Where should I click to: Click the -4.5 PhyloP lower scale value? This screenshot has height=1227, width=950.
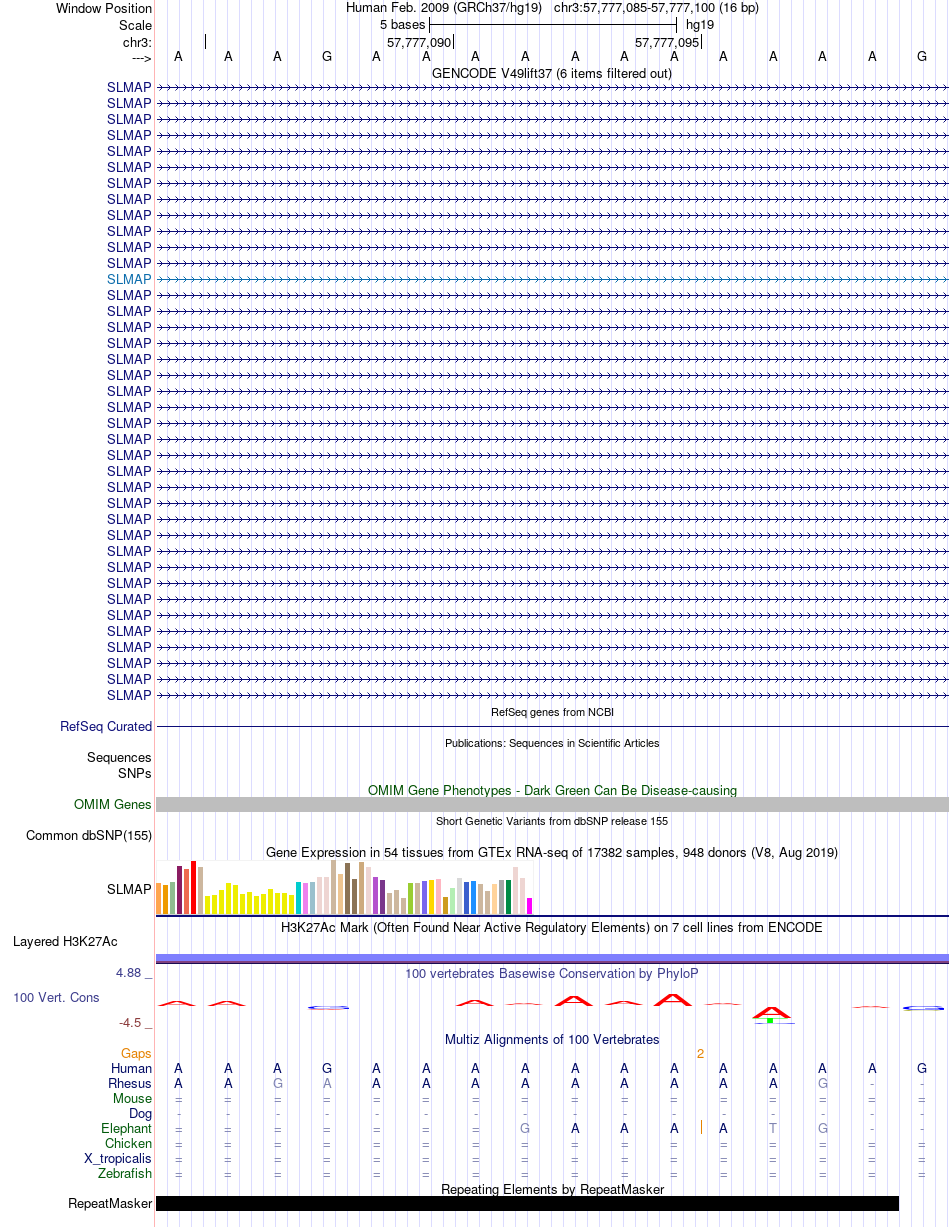point(134,1022)
